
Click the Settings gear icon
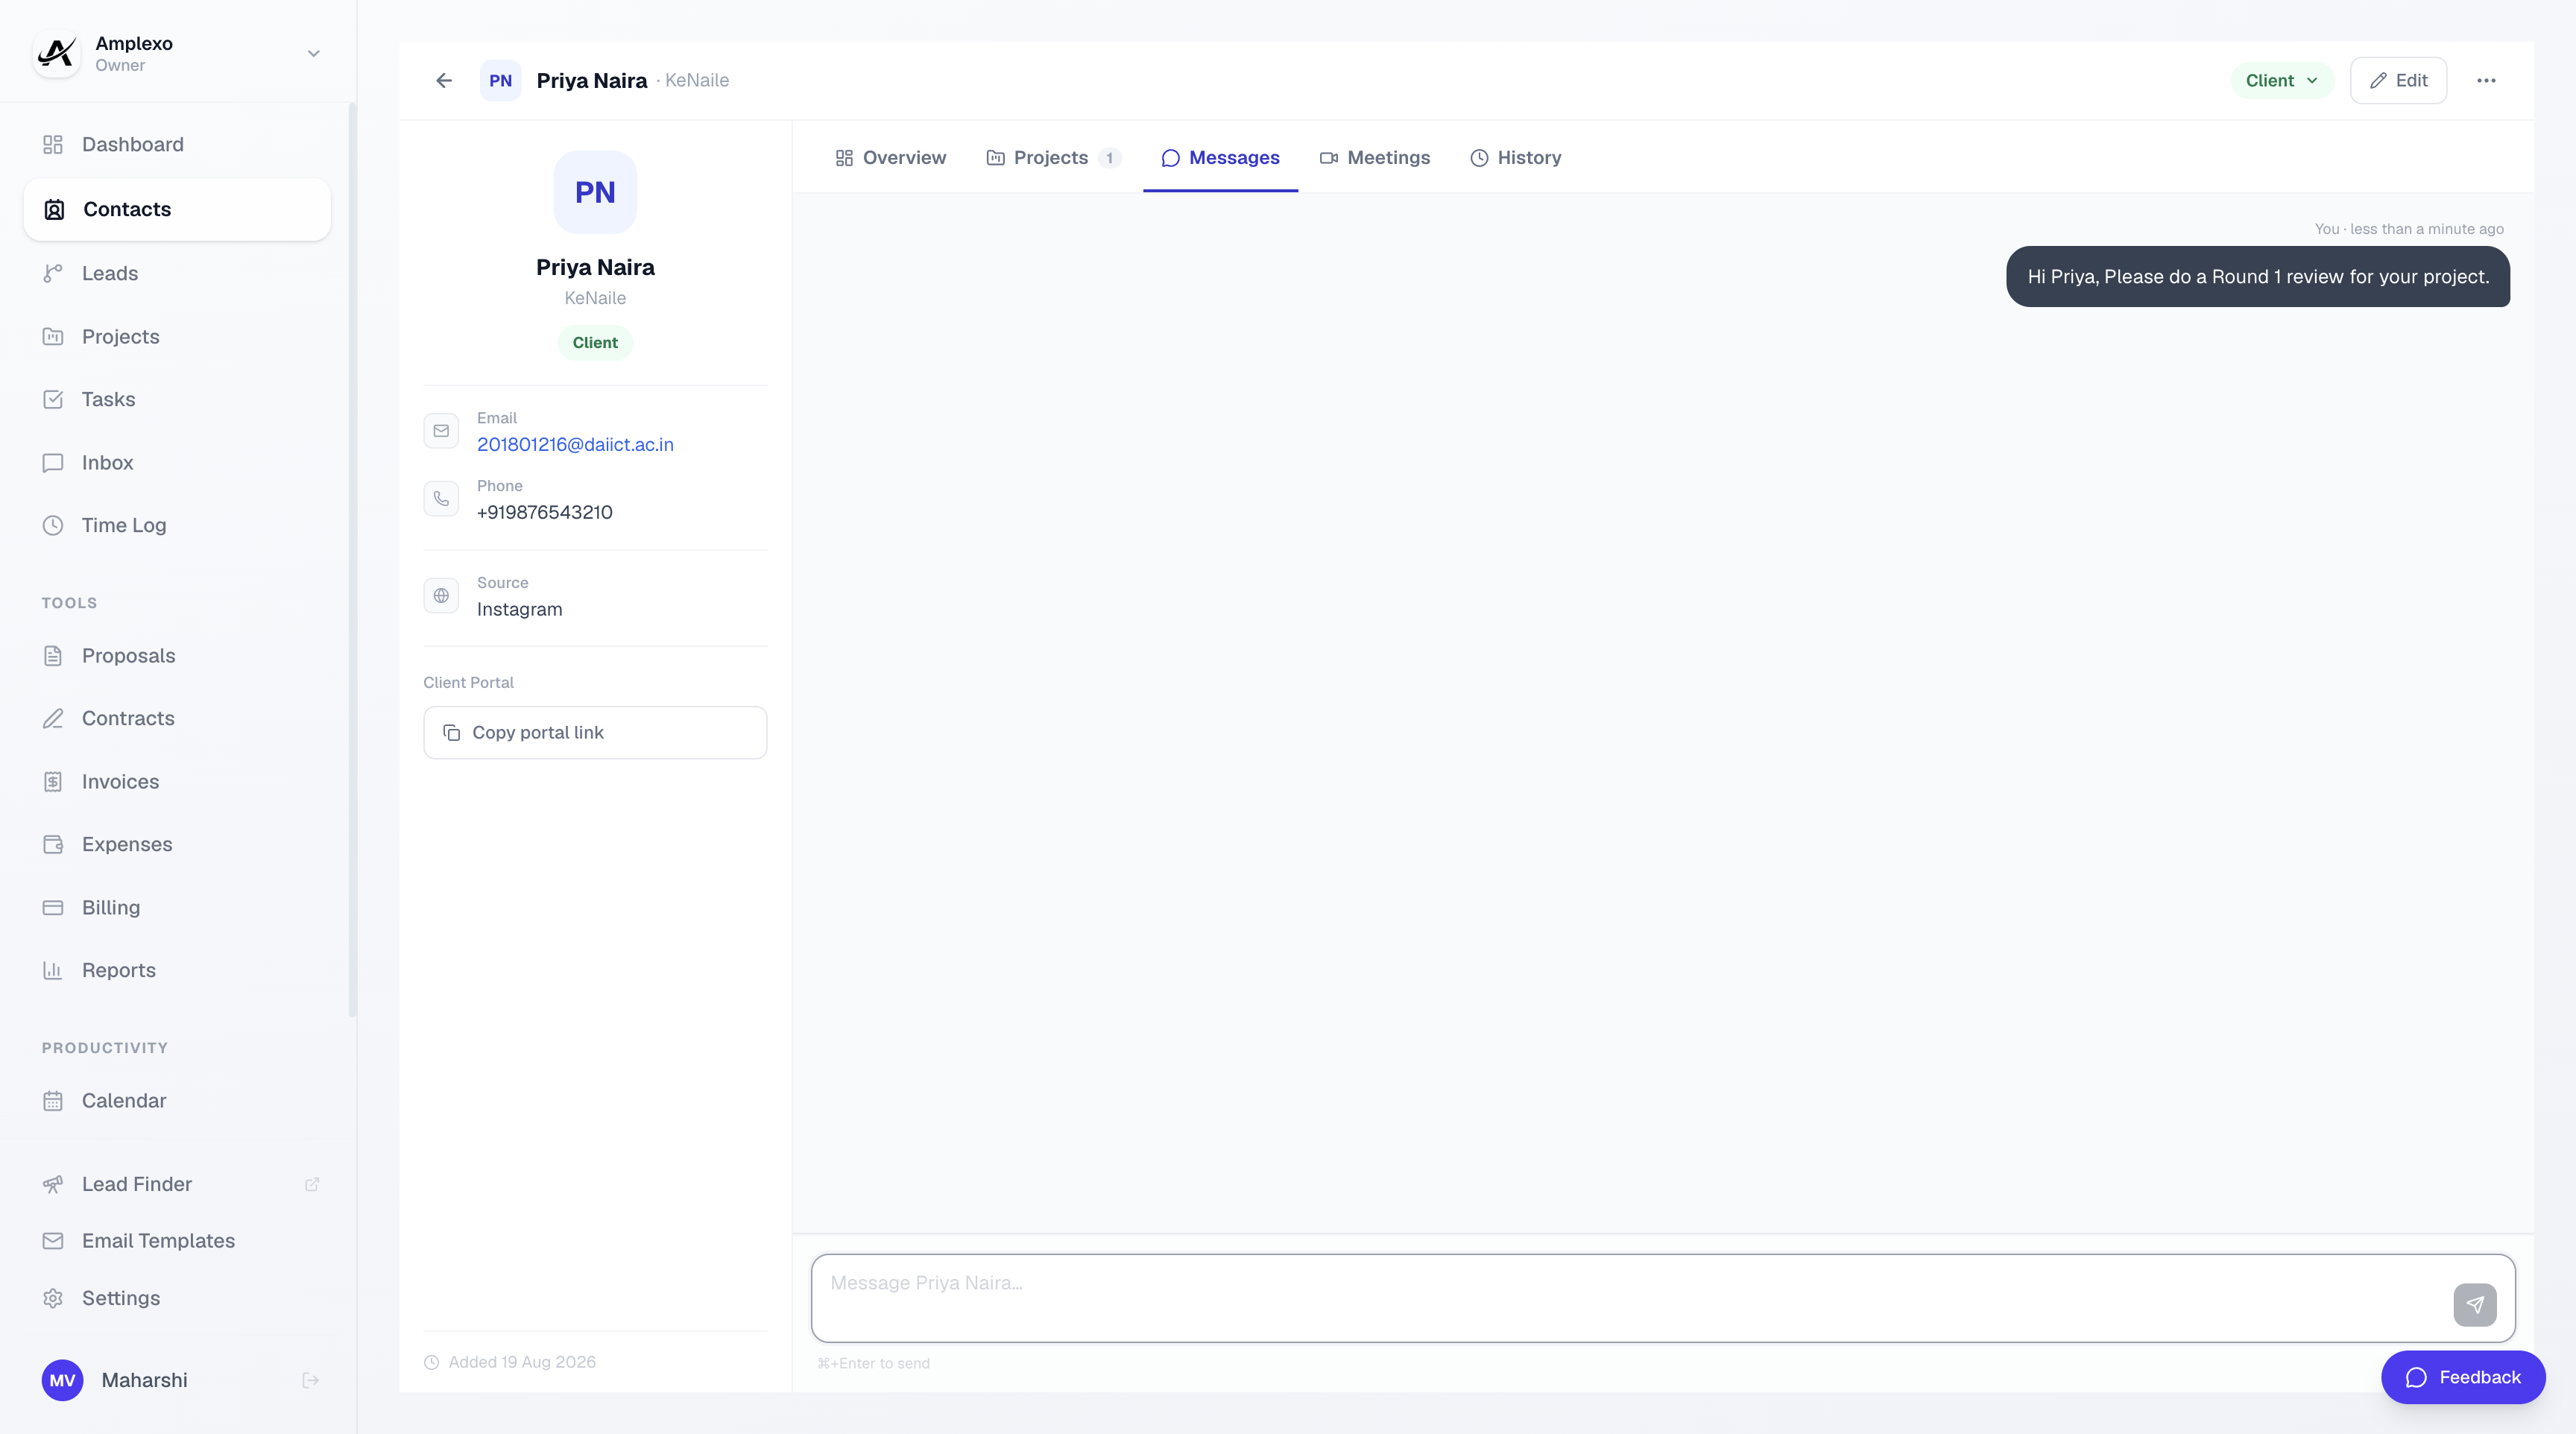coord(53,1298)
